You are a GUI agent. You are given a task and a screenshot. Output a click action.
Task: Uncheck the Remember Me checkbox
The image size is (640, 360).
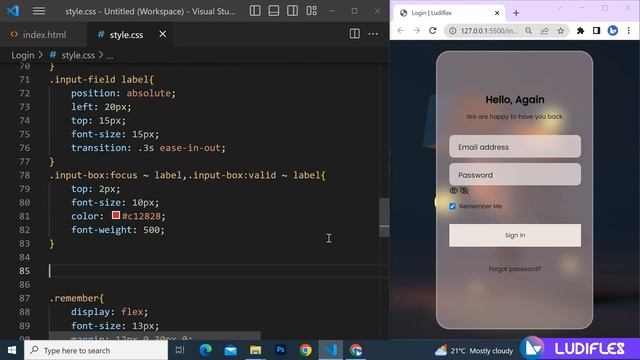(x=452, y=206)
